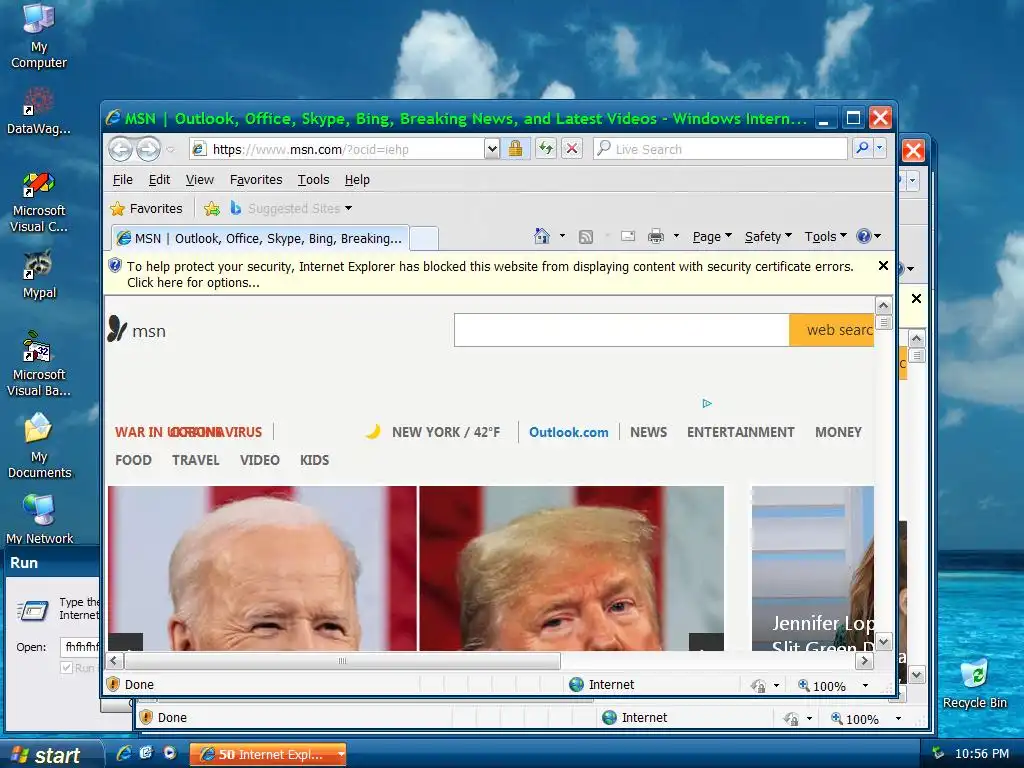Select the Mypal desktop shortcut

39,274
